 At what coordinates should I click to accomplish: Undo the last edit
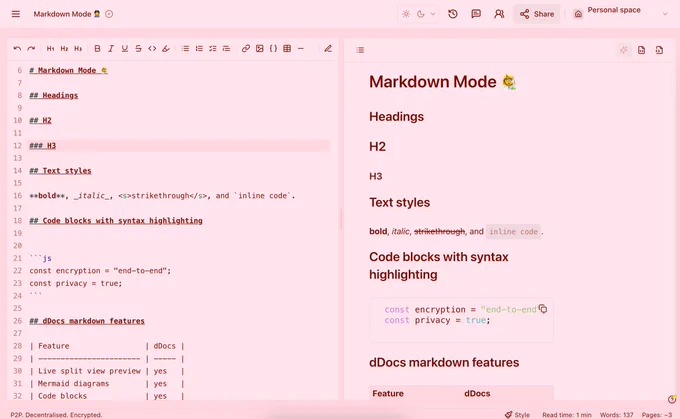(17, 49)
